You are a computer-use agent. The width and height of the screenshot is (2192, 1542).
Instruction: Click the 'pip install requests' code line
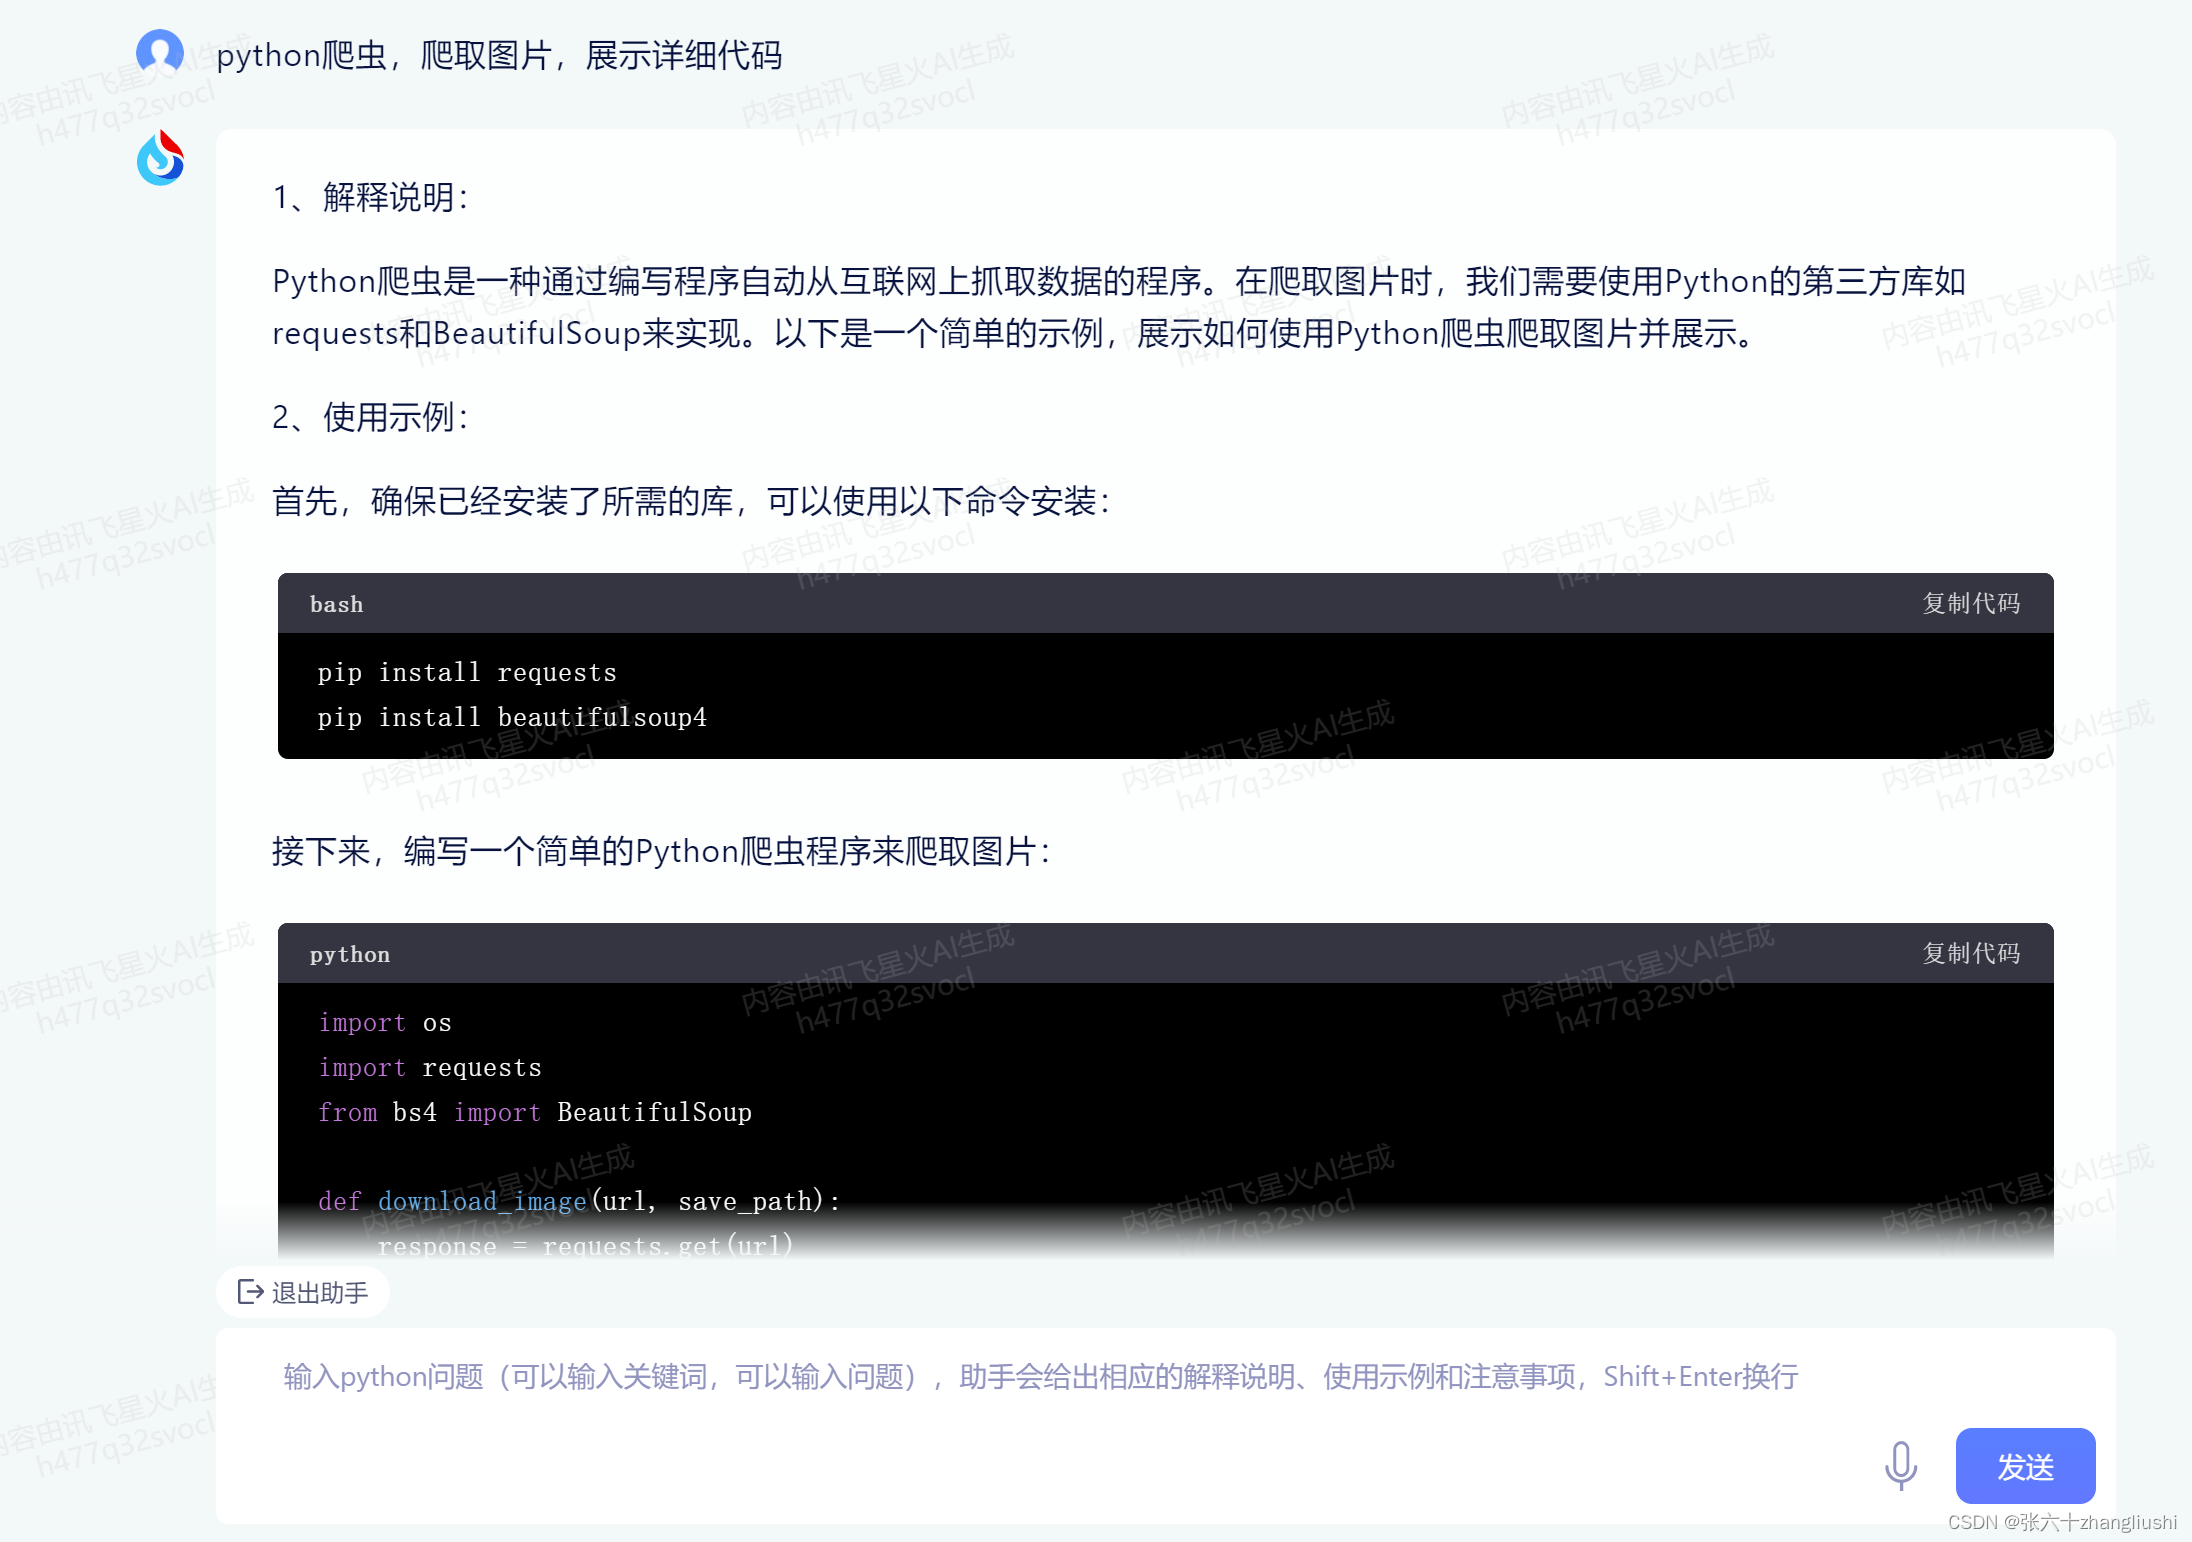click(x=467, y=672)
